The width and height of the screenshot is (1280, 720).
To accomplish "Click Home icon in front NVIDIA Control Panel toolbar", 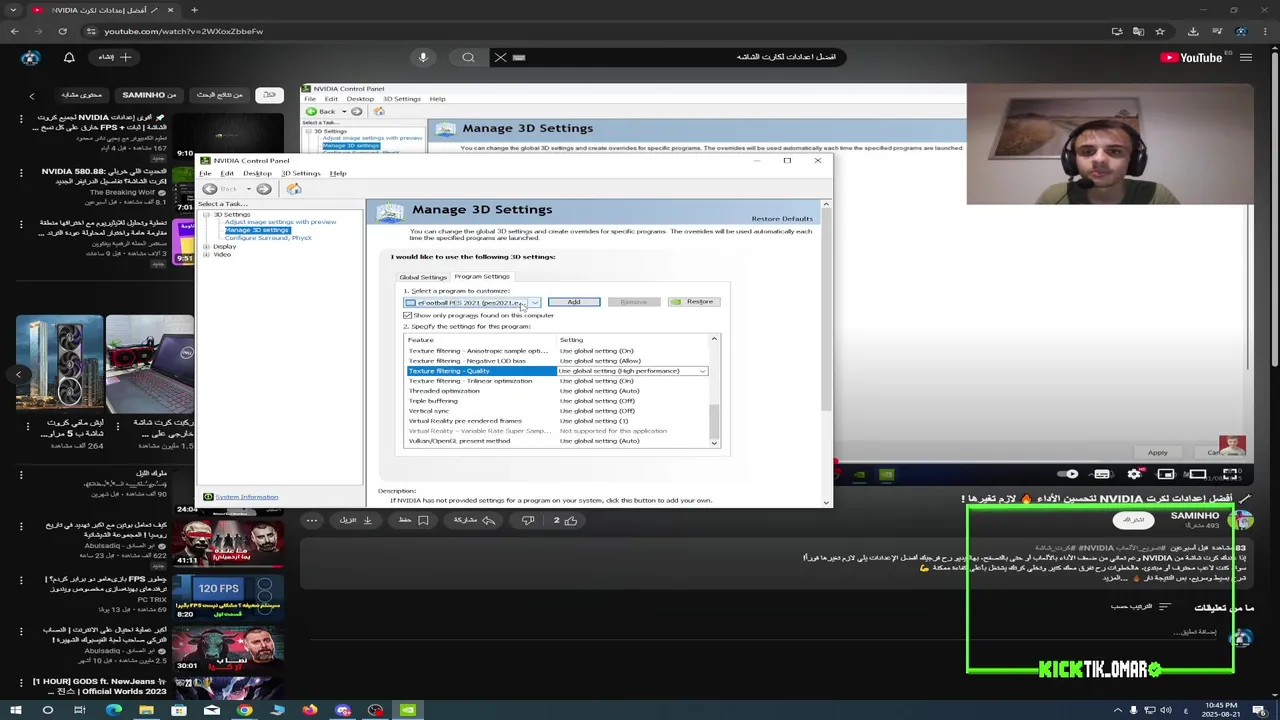I will (x=294, y=189).
